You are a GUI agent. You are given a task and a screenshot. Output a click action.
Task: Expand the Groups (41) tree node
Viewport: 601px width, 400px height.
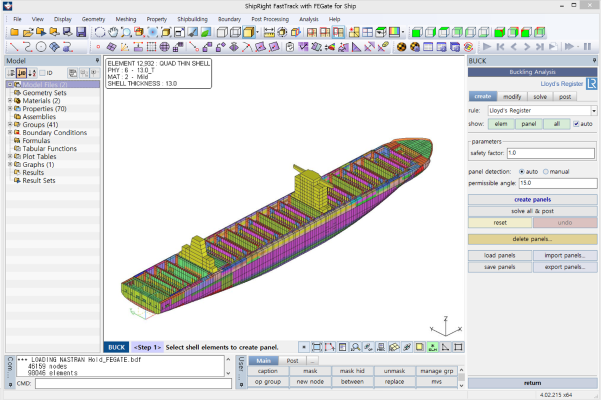9,124
